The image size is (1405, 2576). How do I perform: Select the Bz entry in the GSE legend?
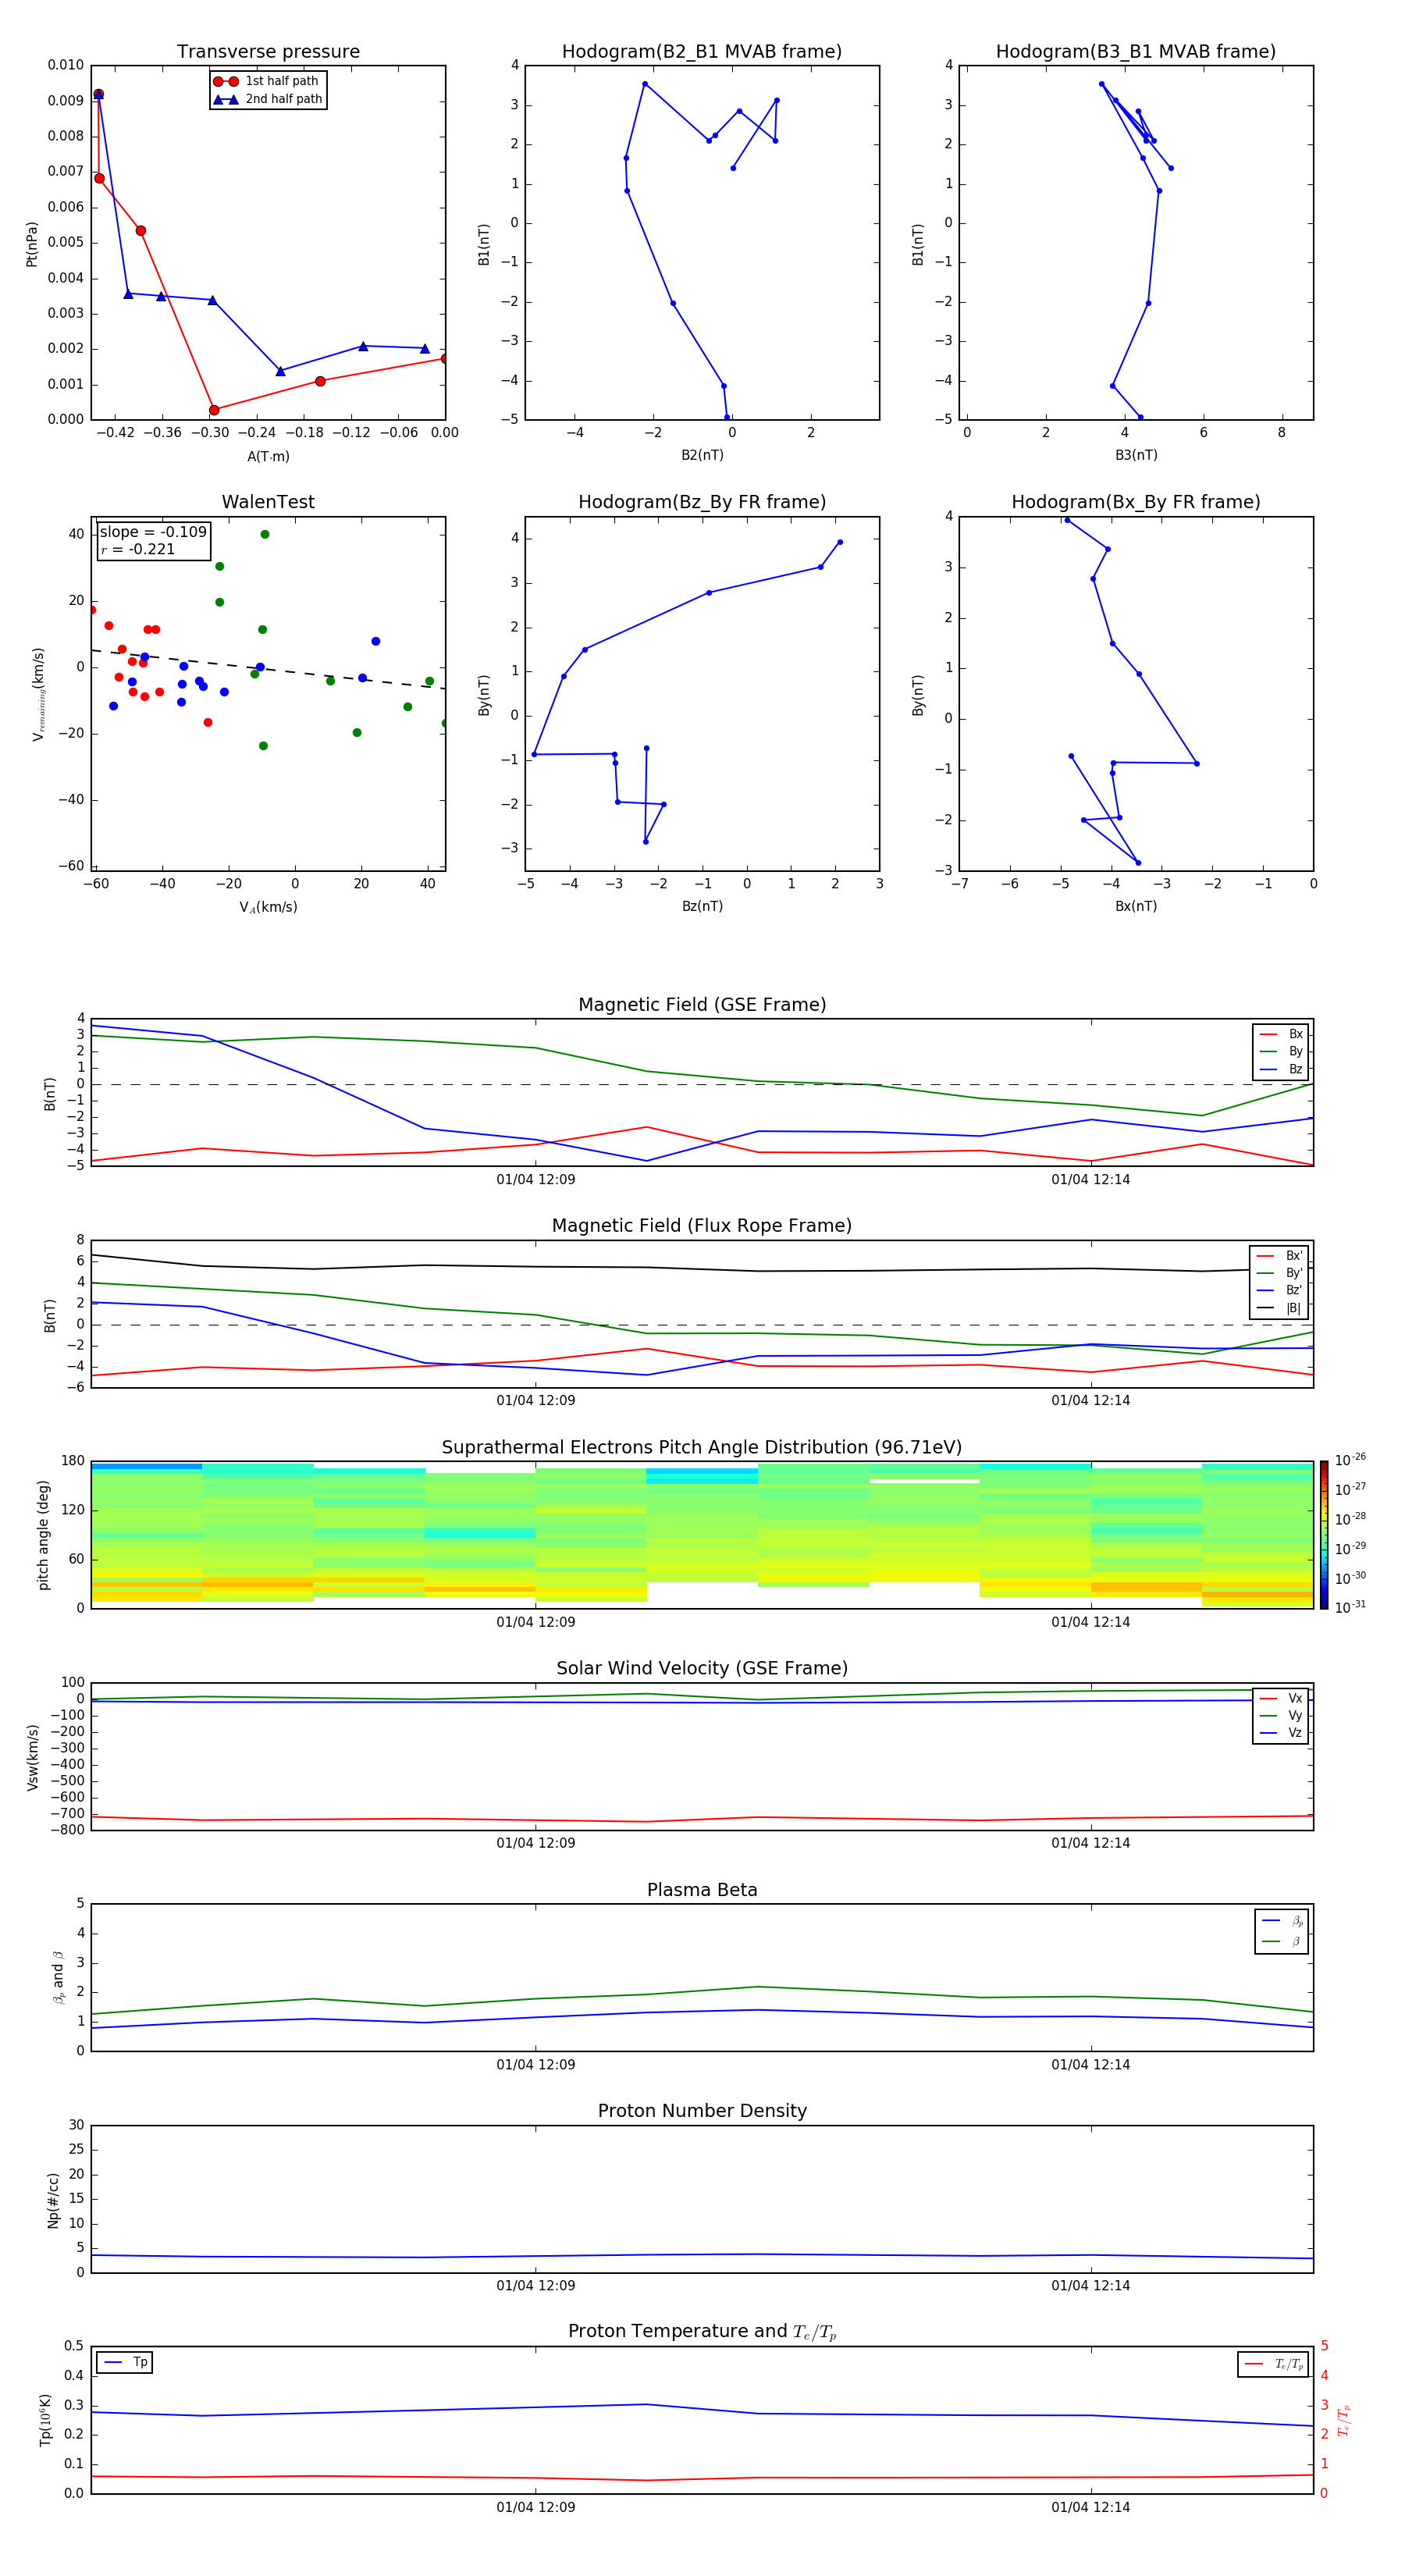pos(1281,1069)
